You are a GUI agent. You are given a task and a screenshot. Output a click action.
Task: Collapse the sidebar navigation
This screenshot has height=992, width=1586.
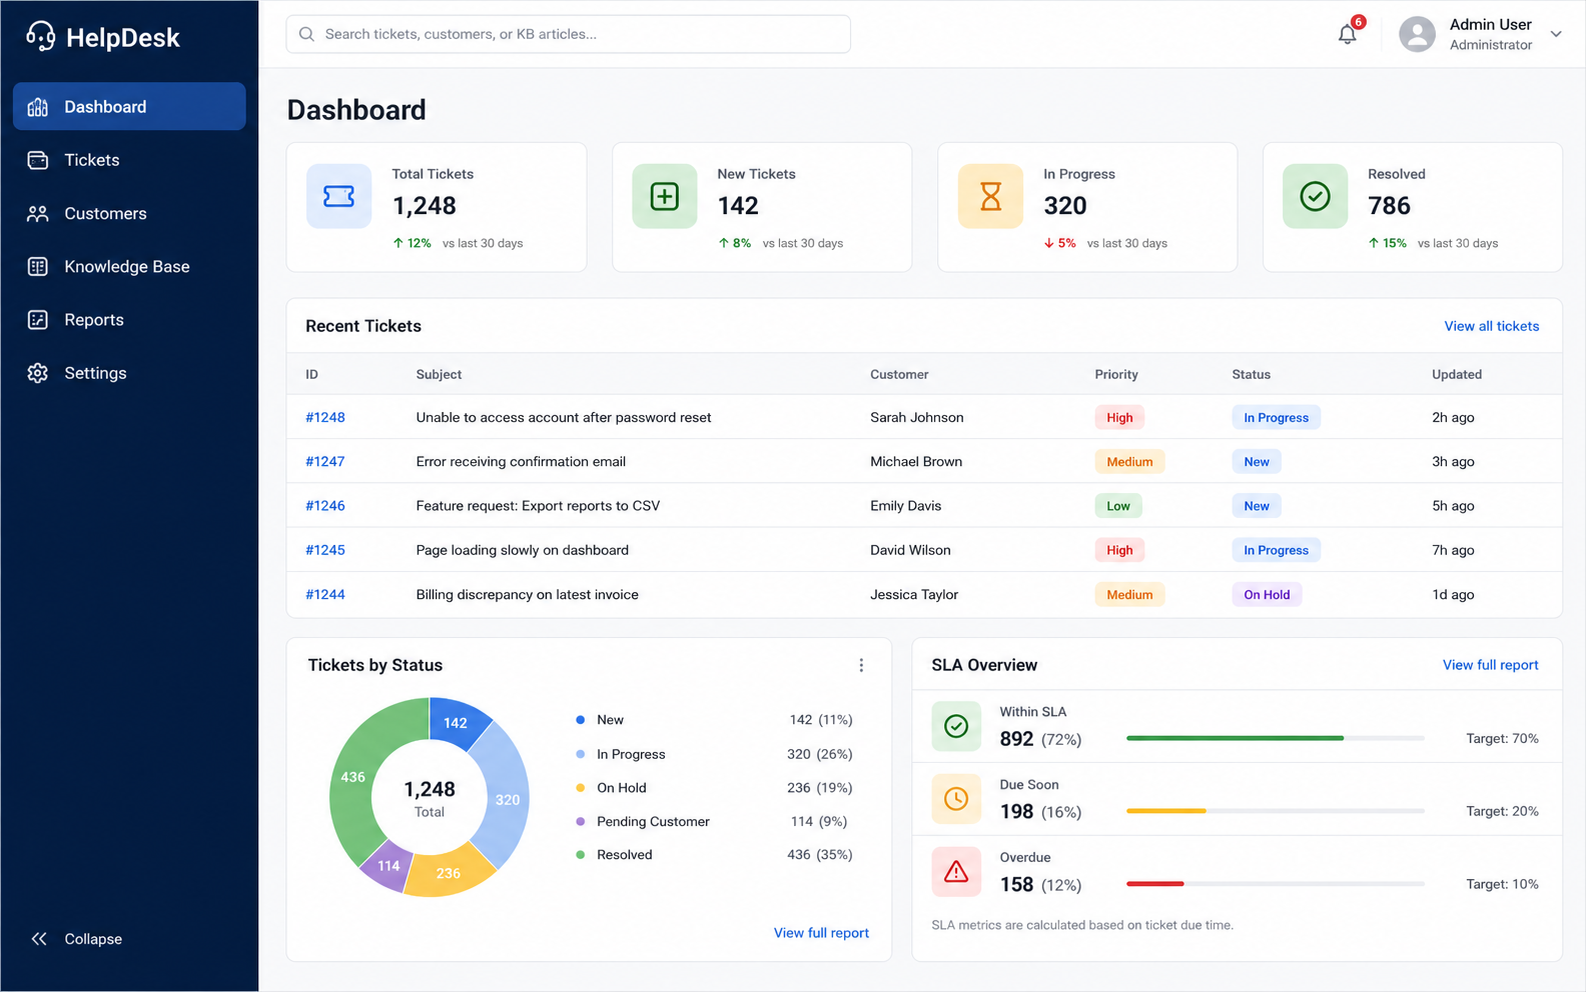[76, 939]
